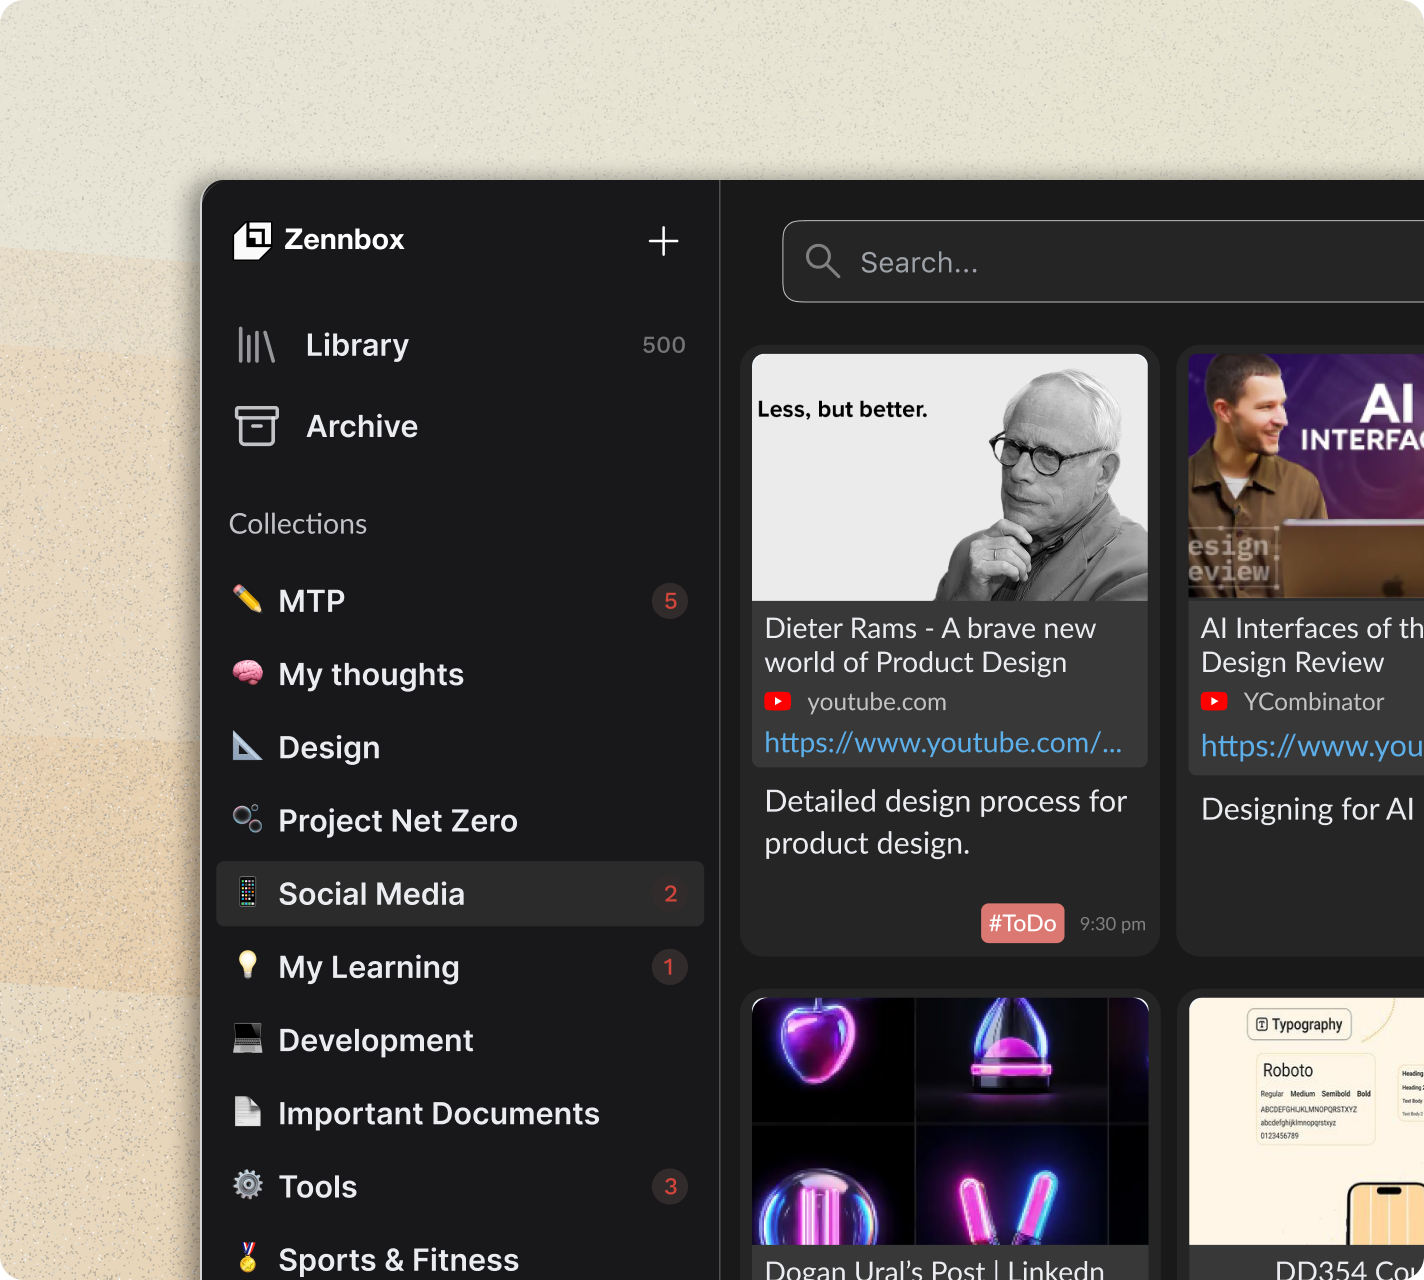Click the YouTube icon beside youtube.com
Screen dimensions: 1424x1280
coord(778,702)
